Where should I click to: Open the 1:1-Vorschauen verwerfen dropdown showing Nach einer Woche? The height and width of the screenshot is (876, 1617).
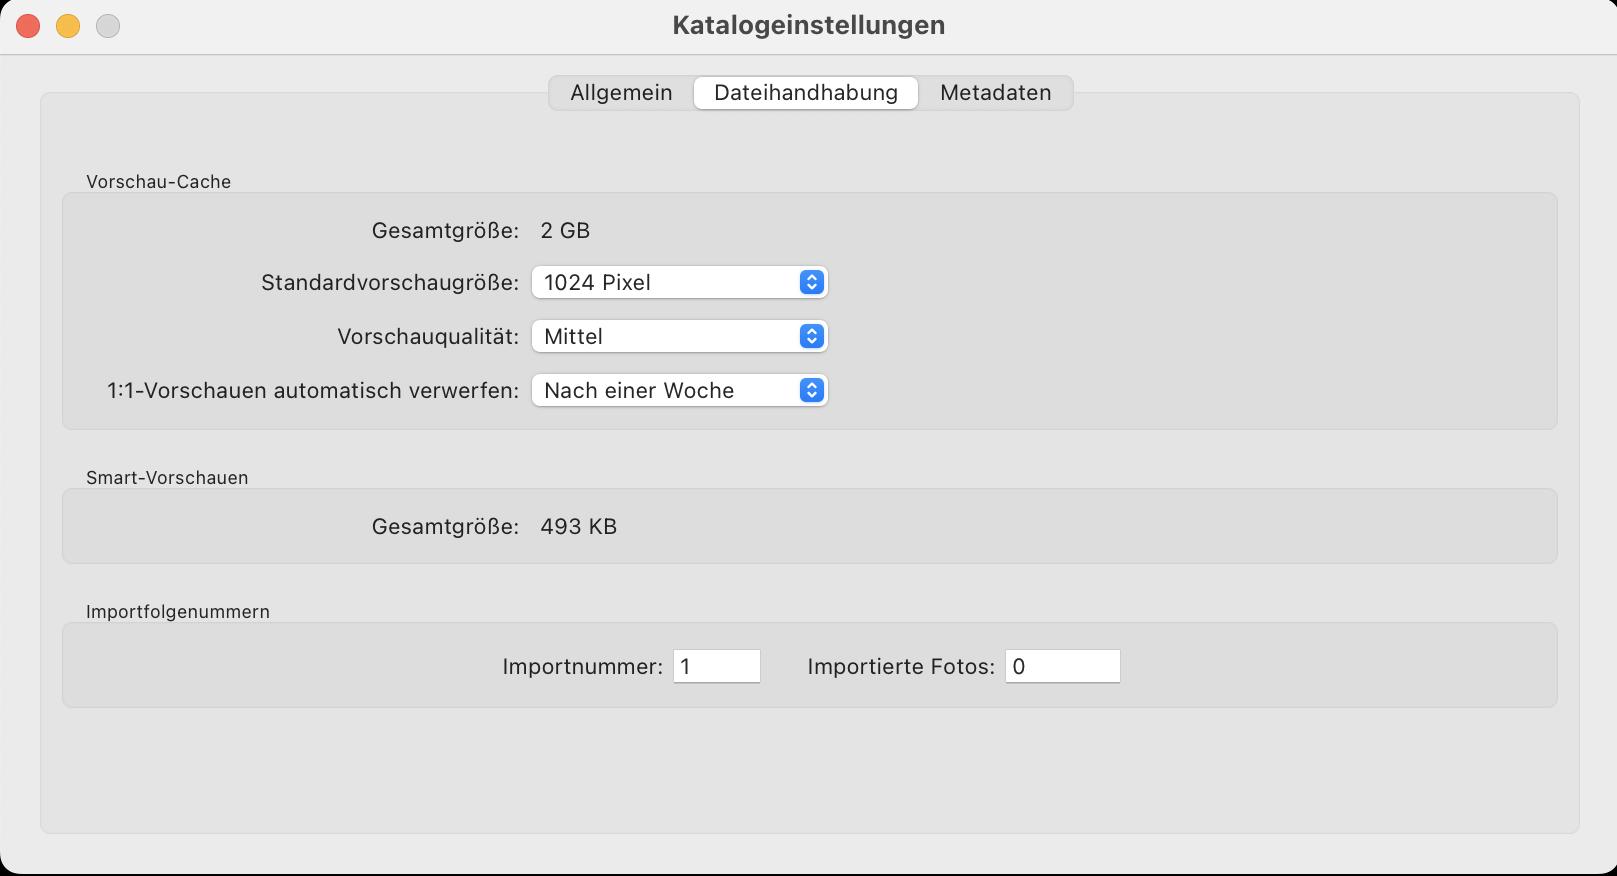tap(679, 390)
